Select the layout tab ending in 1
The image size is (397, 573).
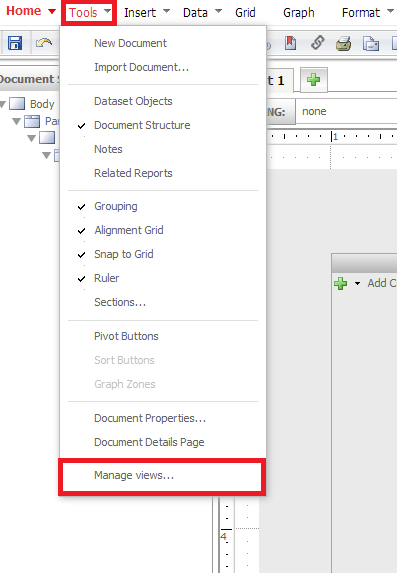click(x=280, y=80)
